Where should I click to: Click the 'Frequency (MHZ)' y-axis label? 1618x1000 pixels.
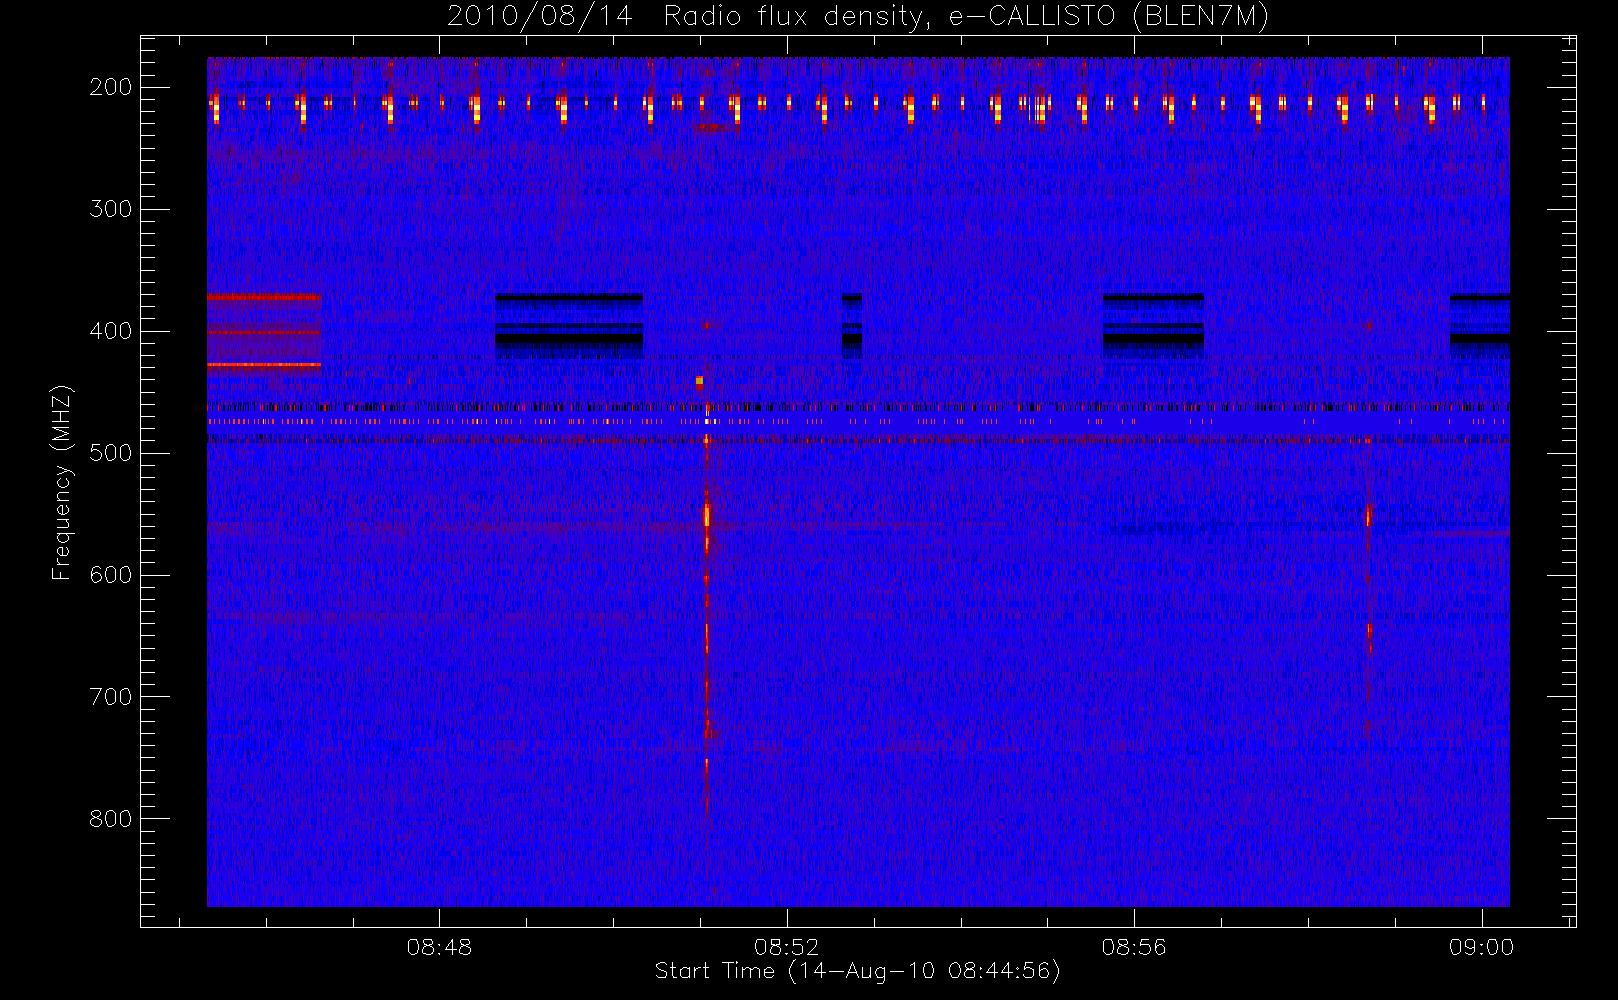pyautogui.click(x=62, y=483)
